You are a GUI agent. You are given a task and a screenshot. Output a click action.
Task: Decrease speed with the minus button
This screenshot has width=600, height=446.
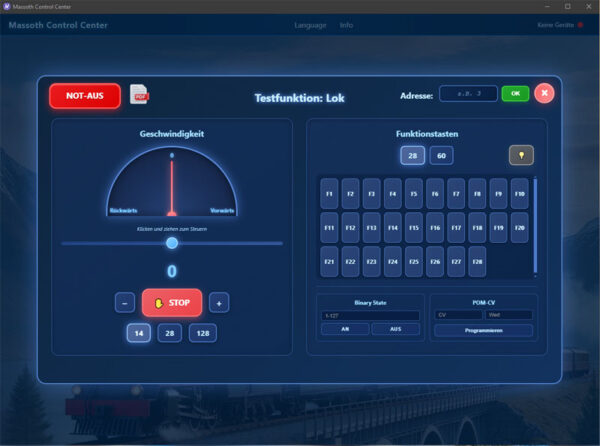pos(124,303)
